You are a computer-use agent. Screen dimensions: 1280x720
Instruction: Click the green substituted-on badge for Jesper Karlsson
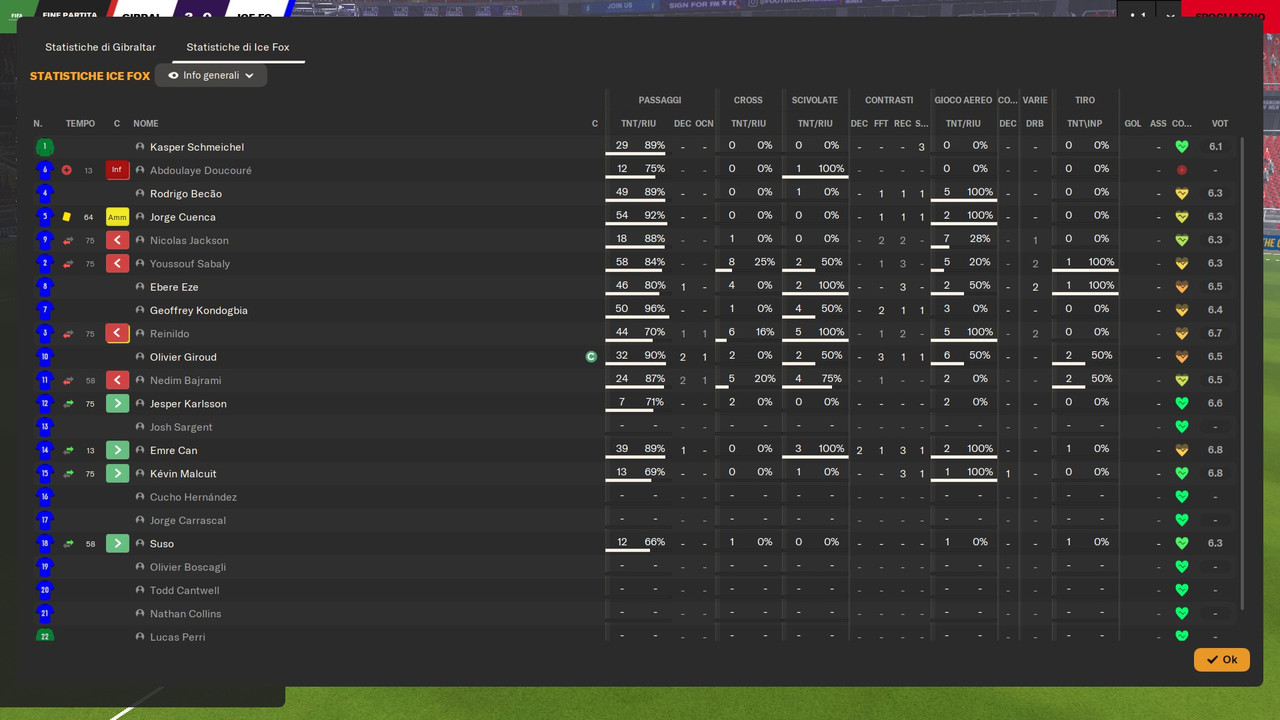[117, 404]
